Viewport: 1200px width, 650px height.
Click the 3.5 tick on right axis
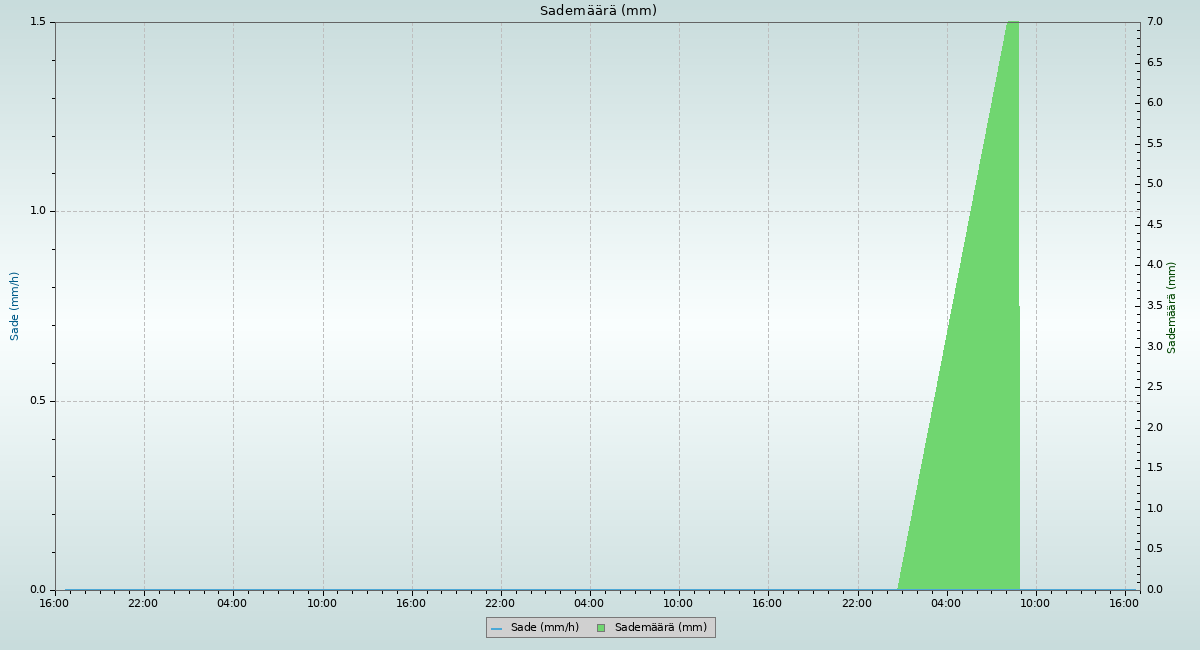[x=1153, y=306]
